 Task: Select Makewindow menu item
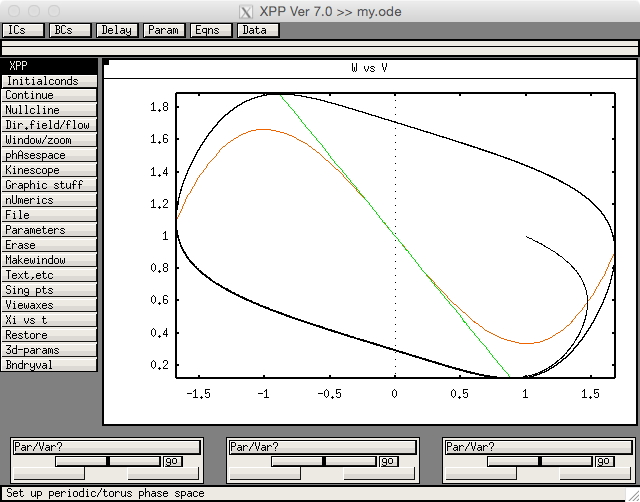point(49,260)
